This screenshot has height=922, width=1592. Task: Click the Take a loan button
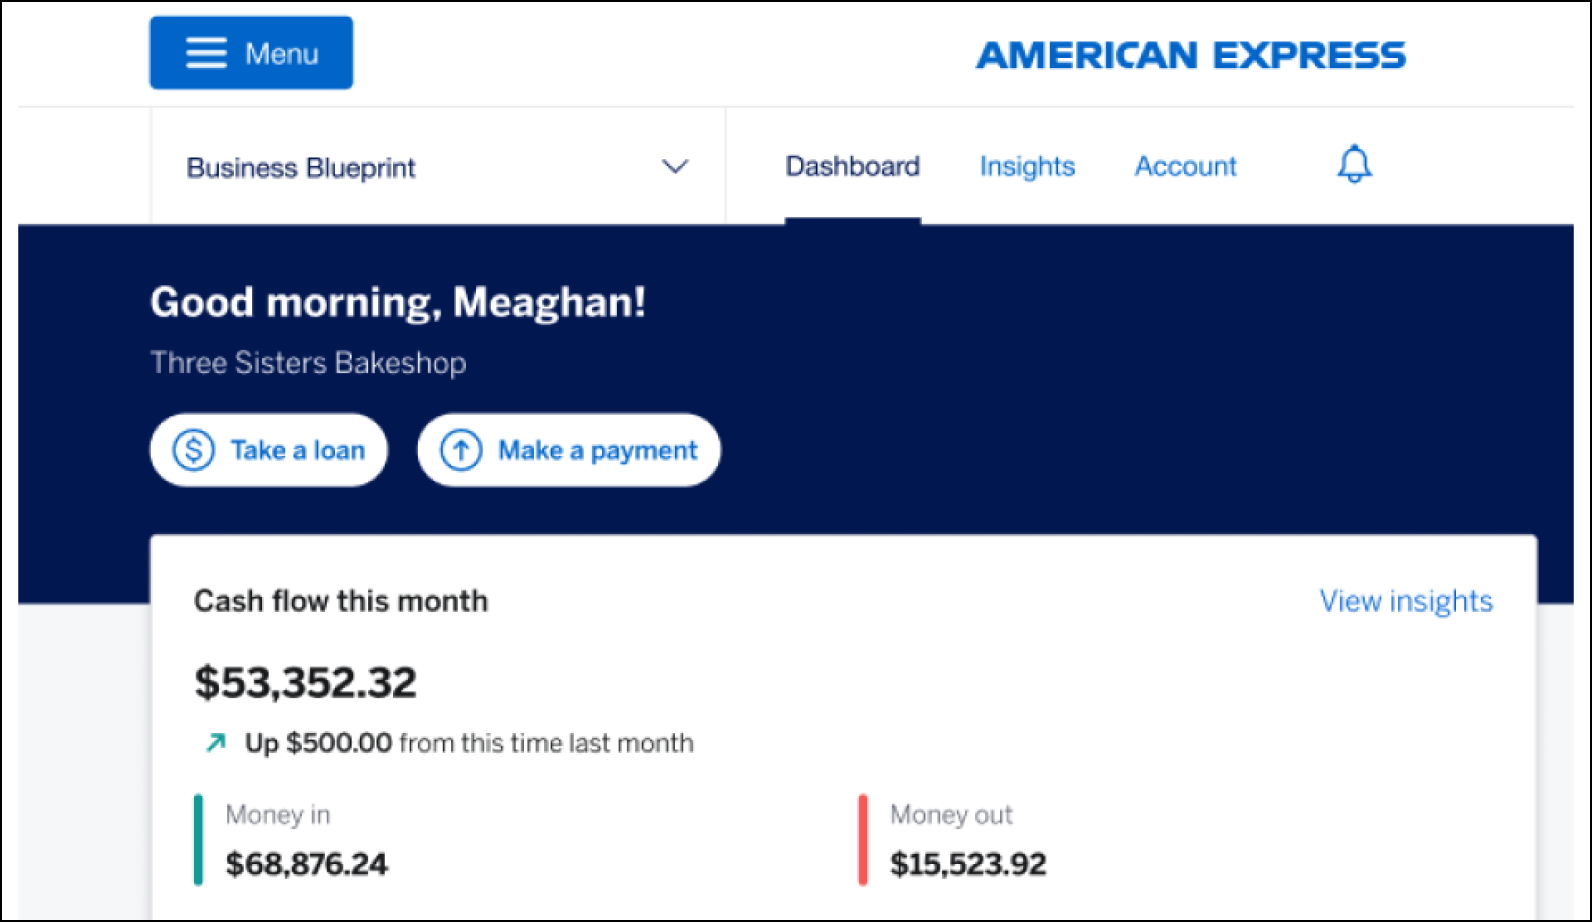[269, 450]
